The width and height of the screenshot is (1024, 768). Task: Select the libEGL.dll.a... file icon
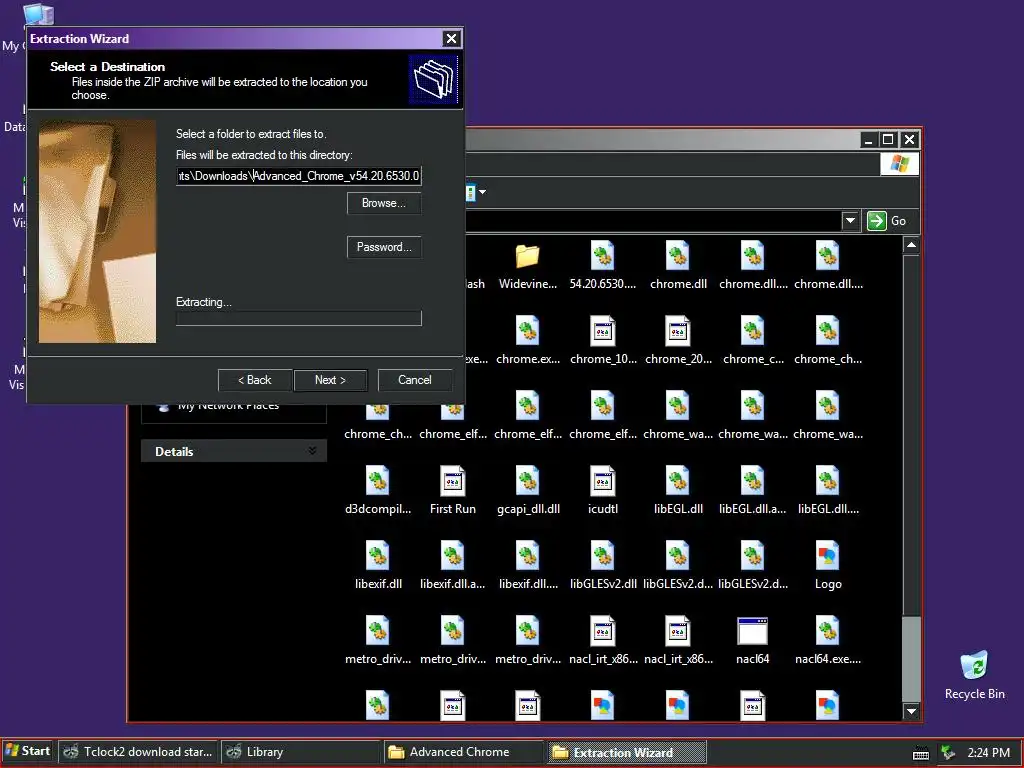coord(752,481)
